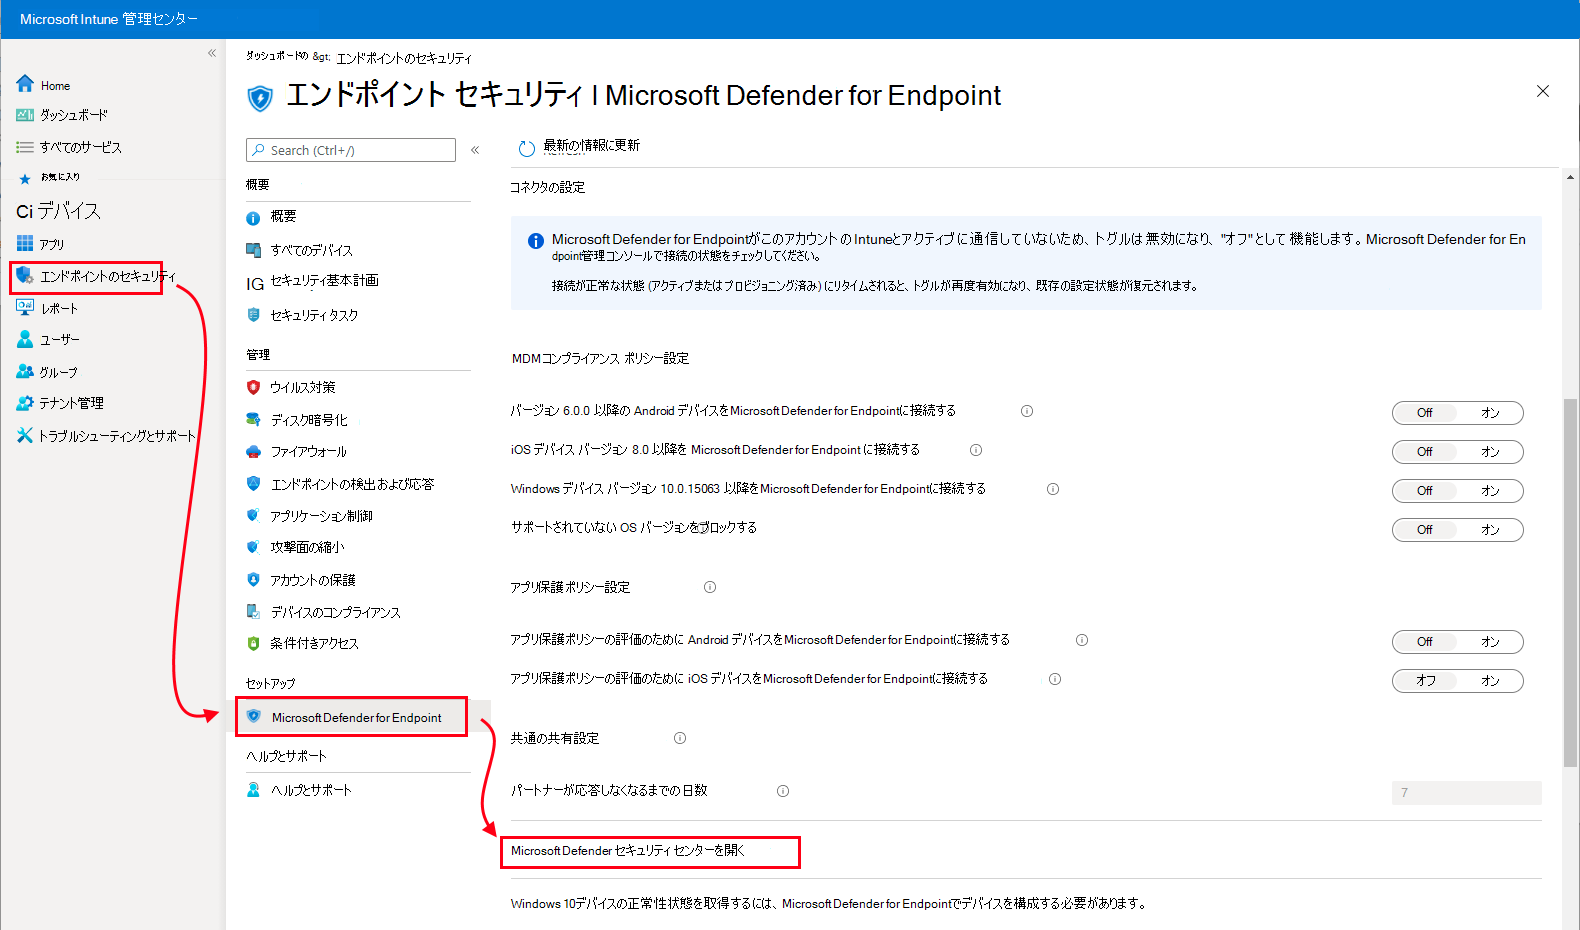1580x930 pixels.
Task: Show info for iOS 8.0 setting
Action: point(976,450)
